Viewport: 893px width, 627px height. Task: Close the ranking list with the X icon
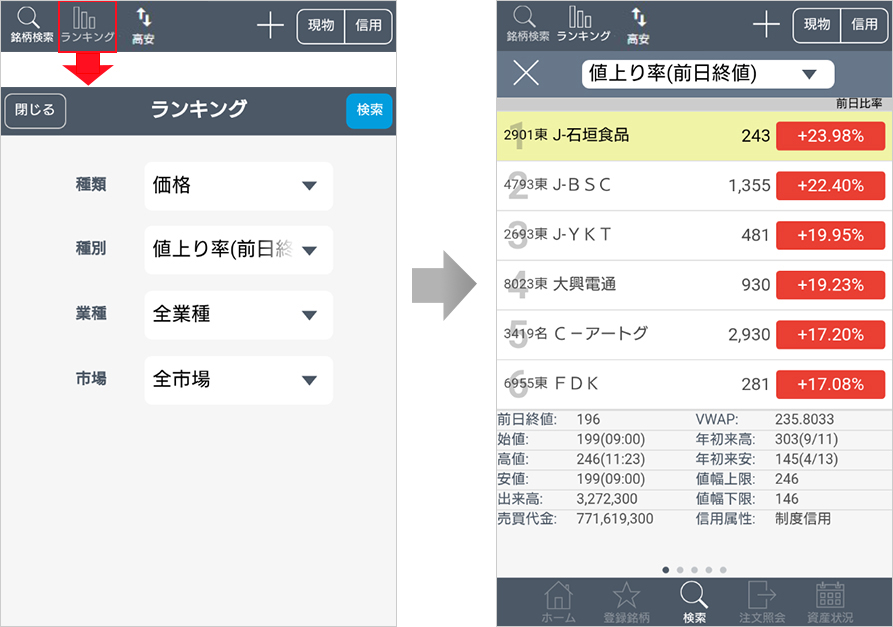point(525,73)
